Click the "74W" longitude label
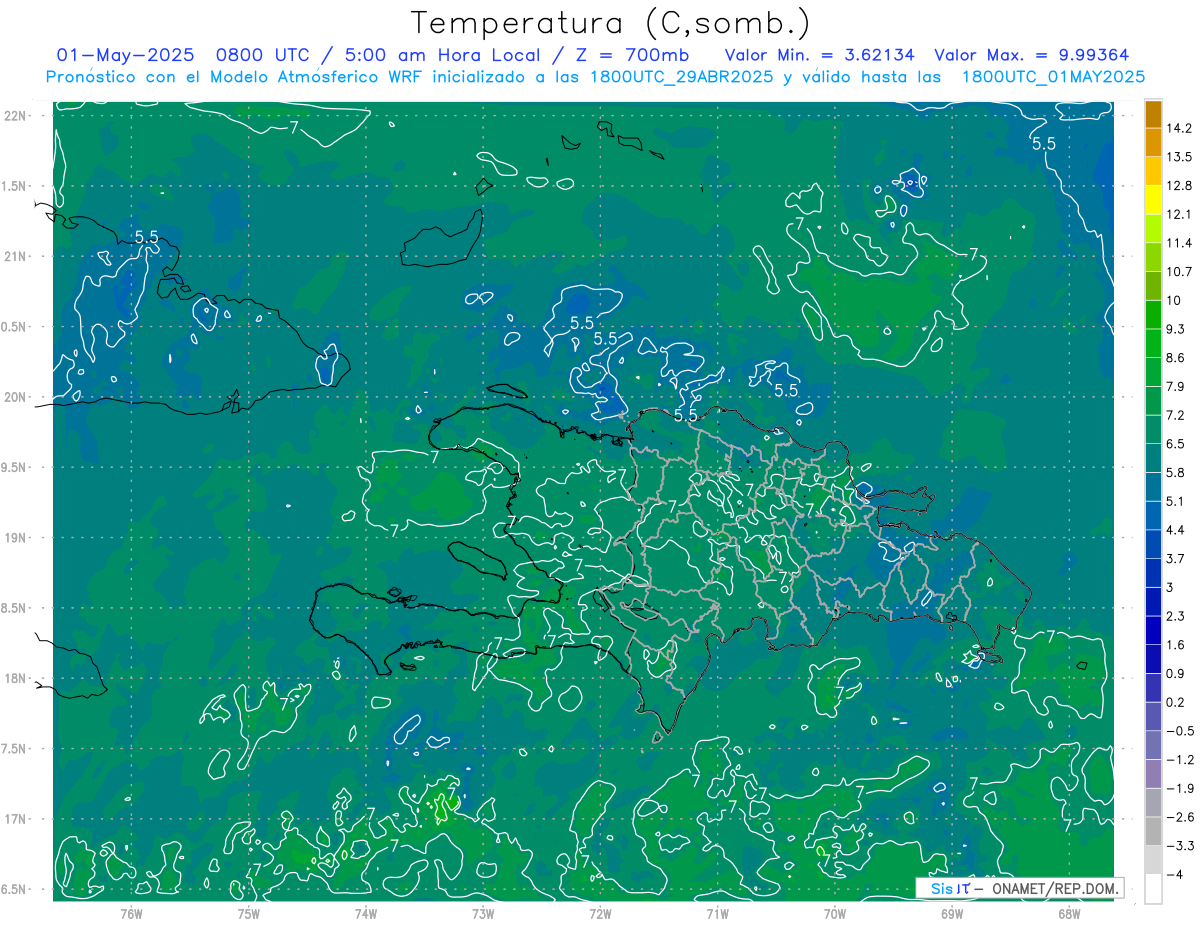The image size is (1200, 927). point(365,913)
